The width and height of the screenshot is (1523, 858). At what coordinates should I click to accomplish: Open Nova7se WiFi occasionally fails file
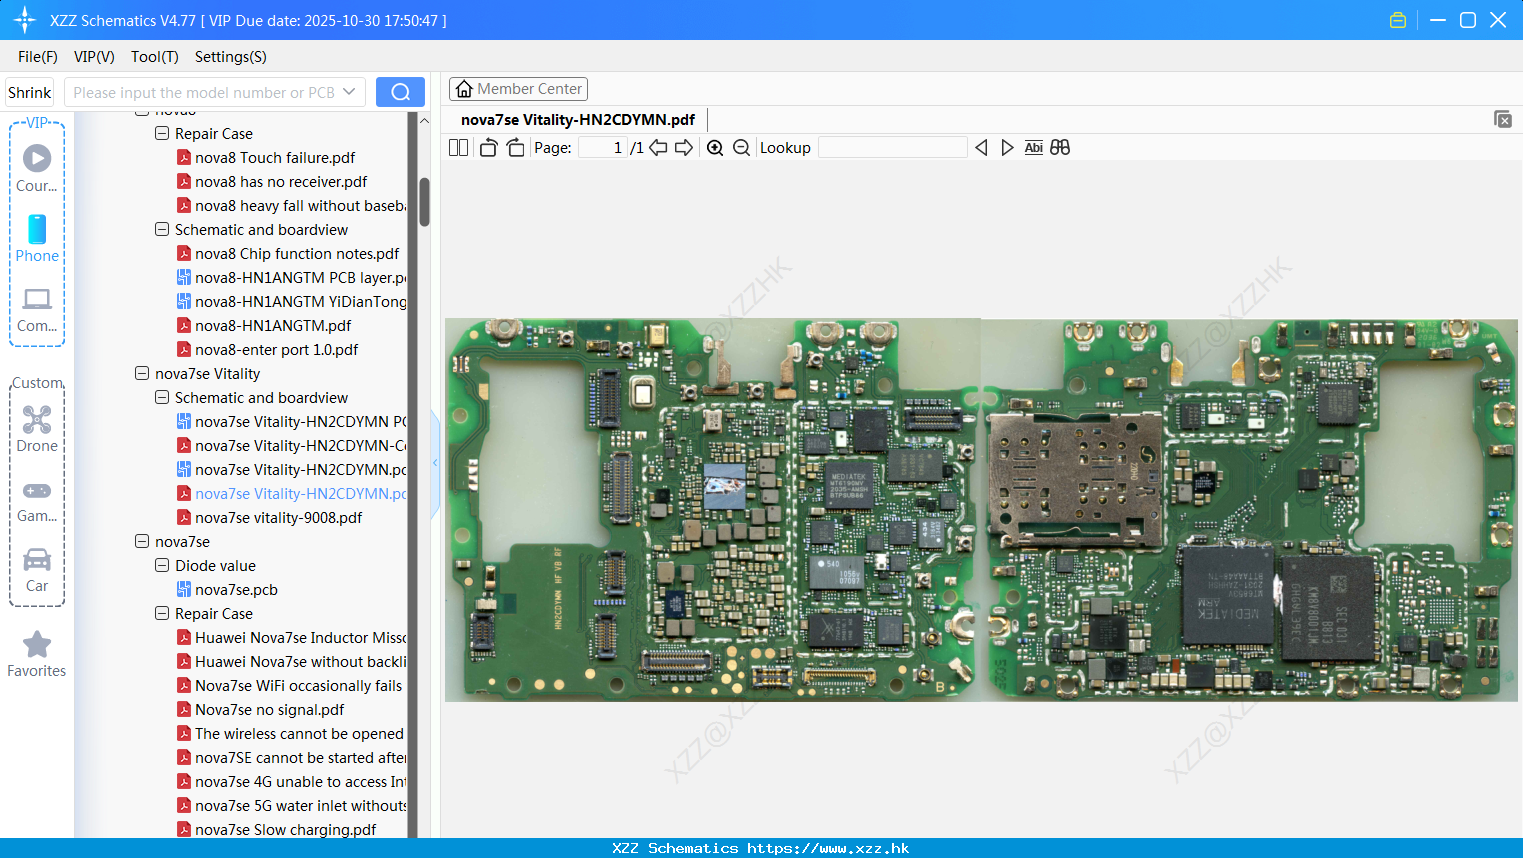tap(298, 685)
